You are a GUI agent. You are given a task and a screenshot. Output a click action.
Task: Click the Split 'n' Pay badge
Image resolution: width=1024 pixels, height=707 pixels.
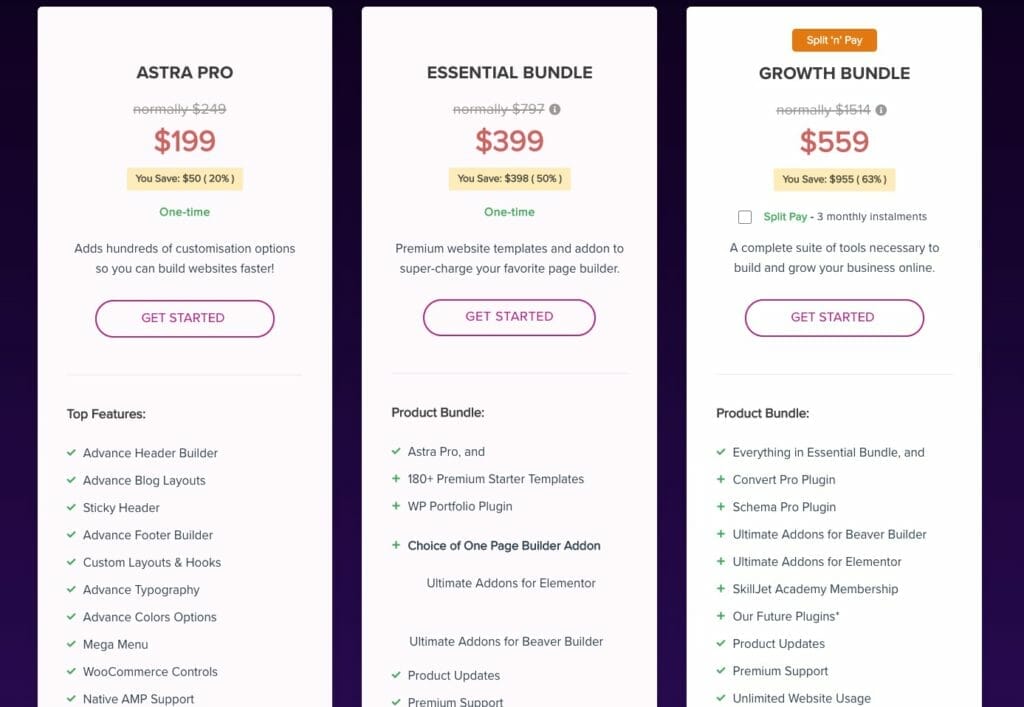click(834, 41)
